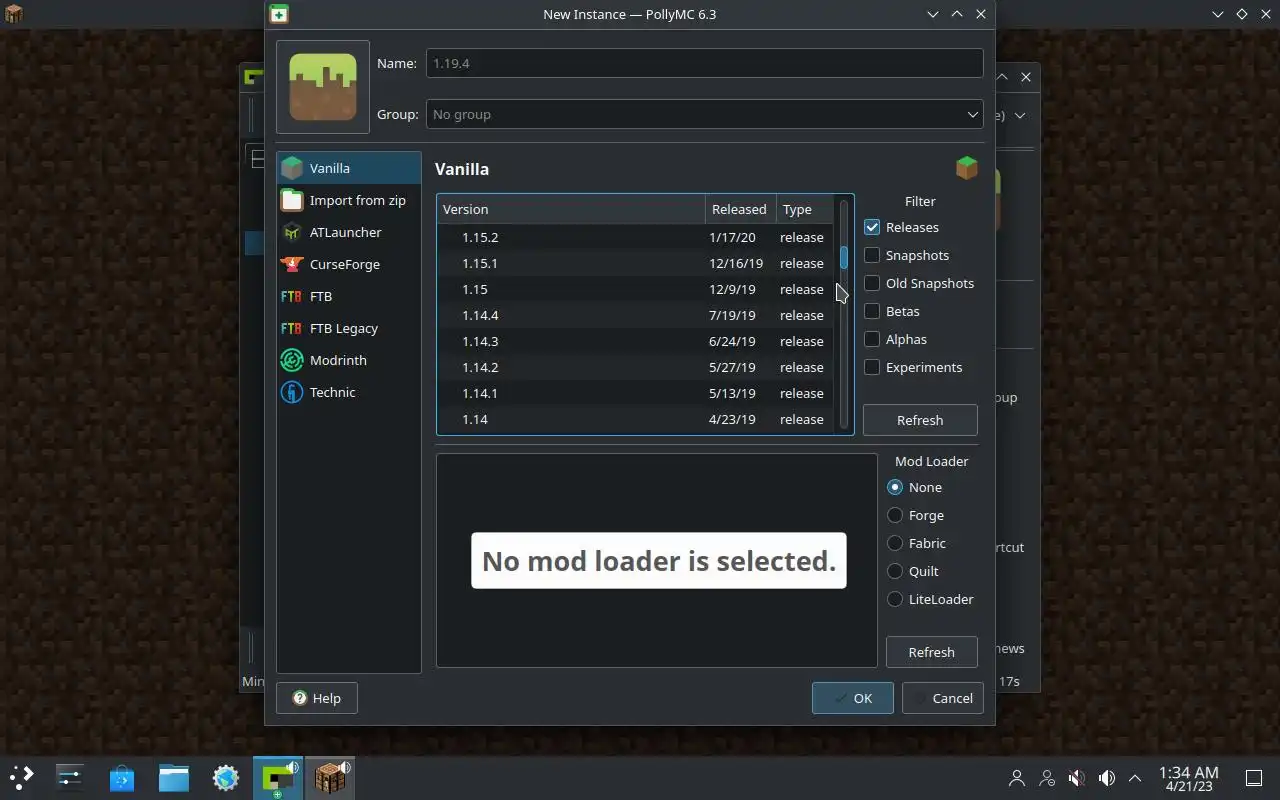
Task: Enable the Experiments filter checkbox
Action: coord(872,367)
